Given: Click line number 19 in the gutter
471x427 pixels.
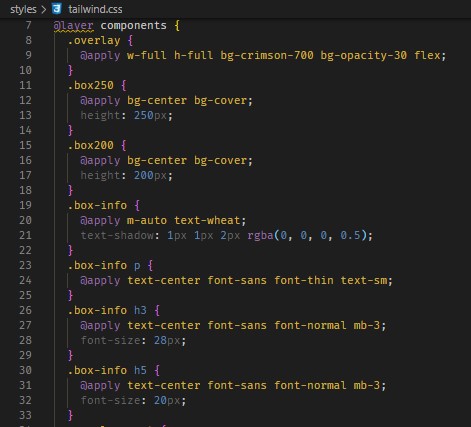Looking at the screenshot, I should pyautogui.click(x=25, y=205).
